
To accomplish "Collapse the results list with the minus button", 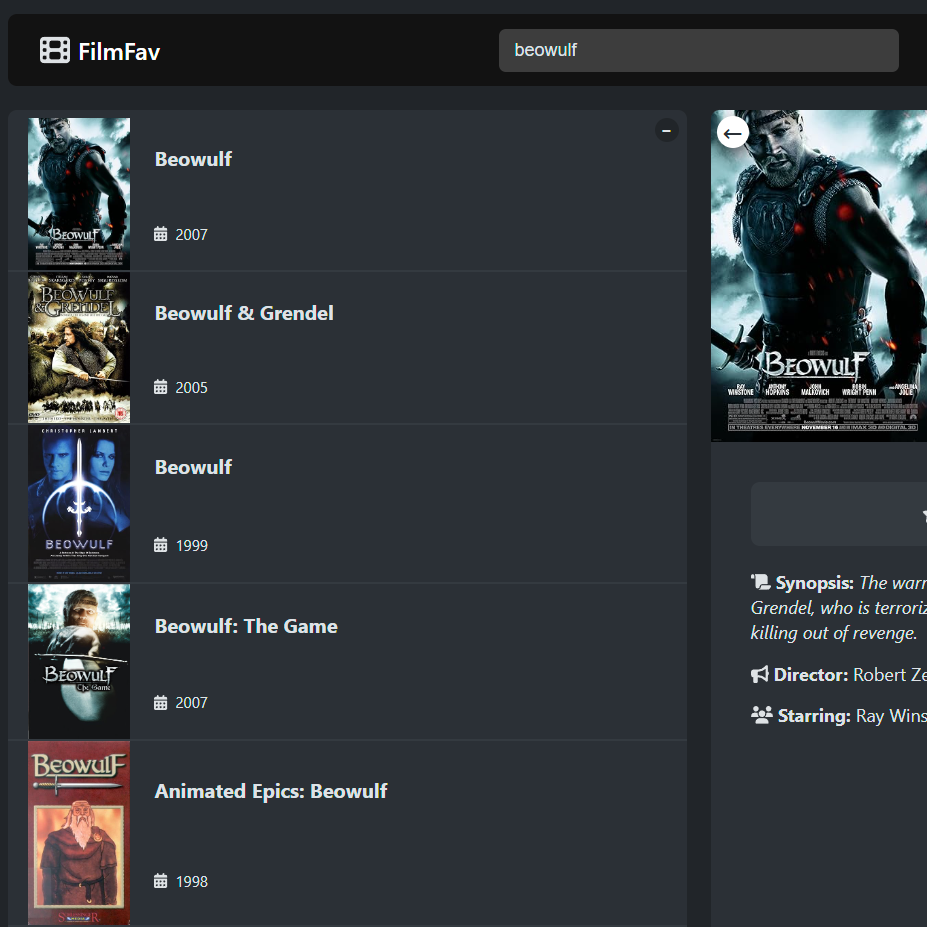I will pyautogui.click(x=666, y=130).
